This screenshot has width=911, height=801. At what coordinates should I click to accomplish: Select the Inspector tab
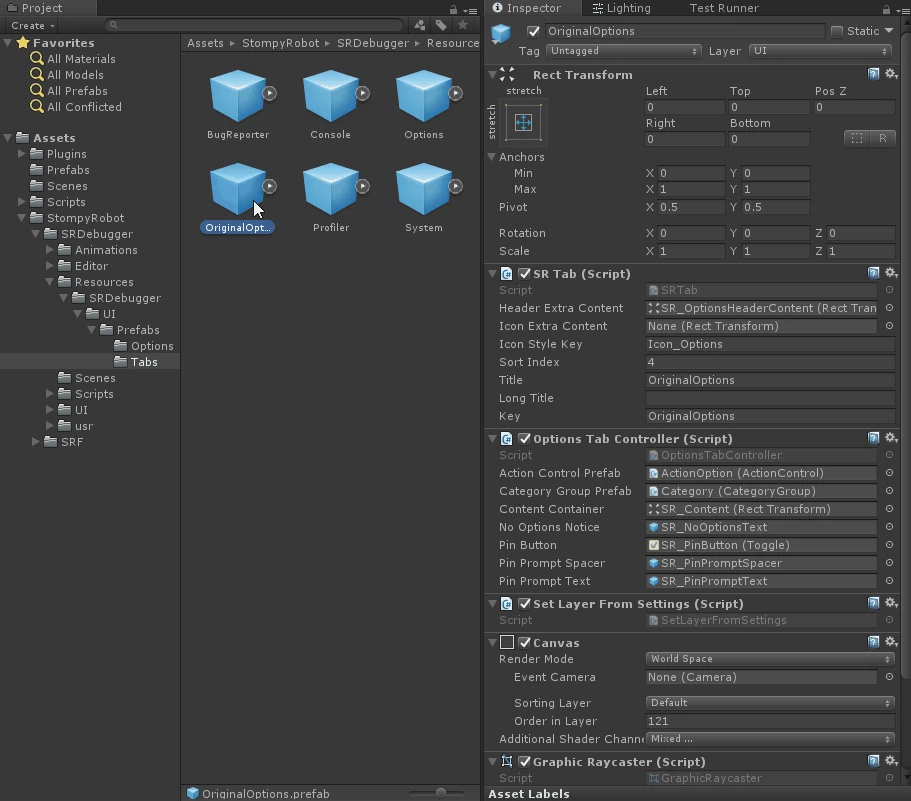pos(527,8)
